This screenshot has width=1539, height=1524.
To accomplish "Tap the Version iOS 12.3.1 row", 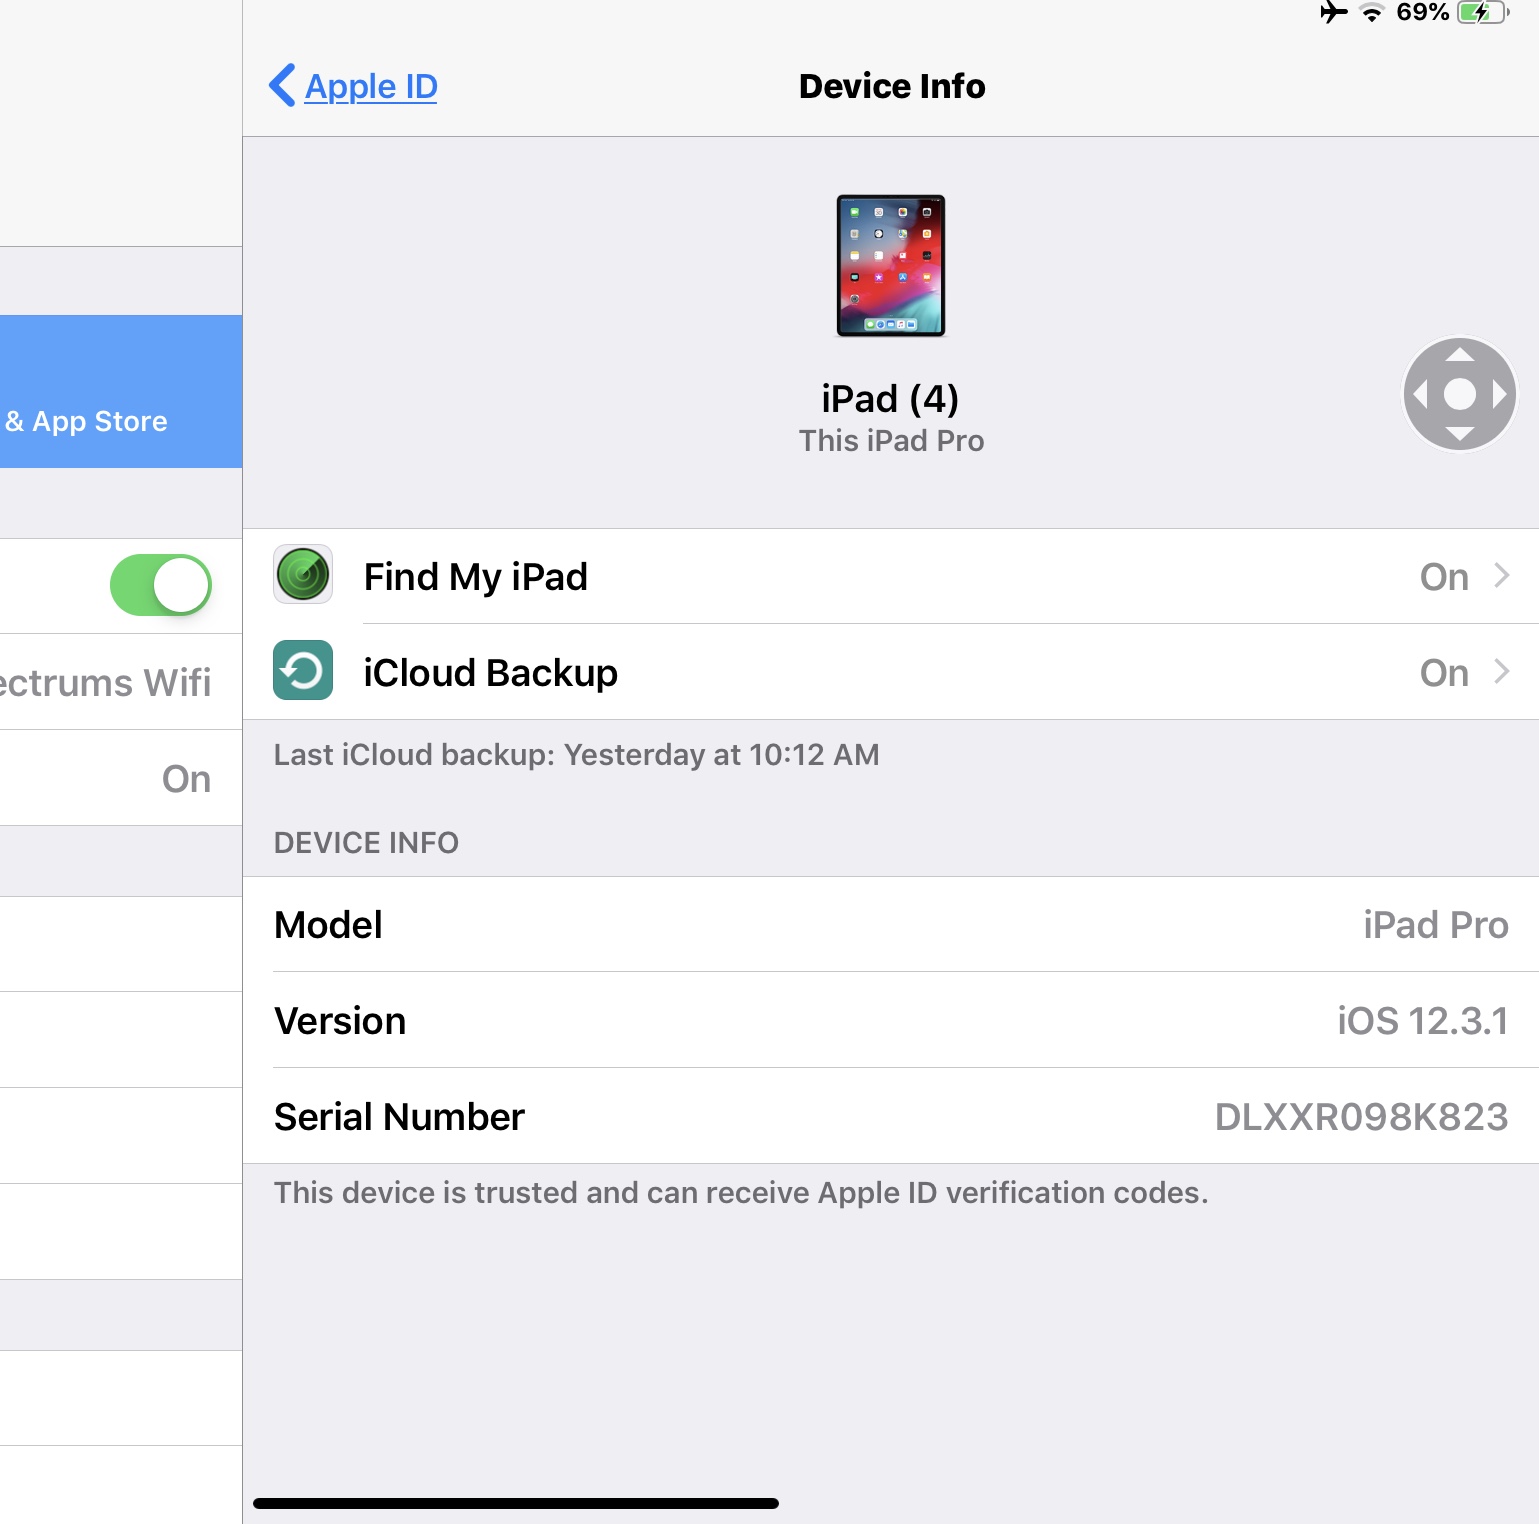I will click(891, 1020).
